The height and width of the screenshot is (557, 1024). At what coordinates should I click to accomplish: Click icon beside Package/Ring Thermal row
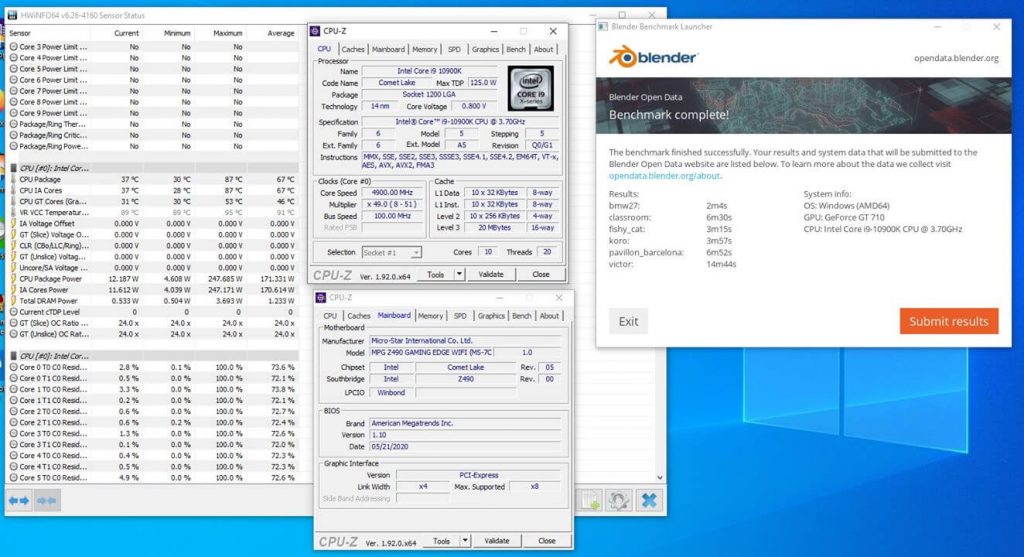point(14,124)
